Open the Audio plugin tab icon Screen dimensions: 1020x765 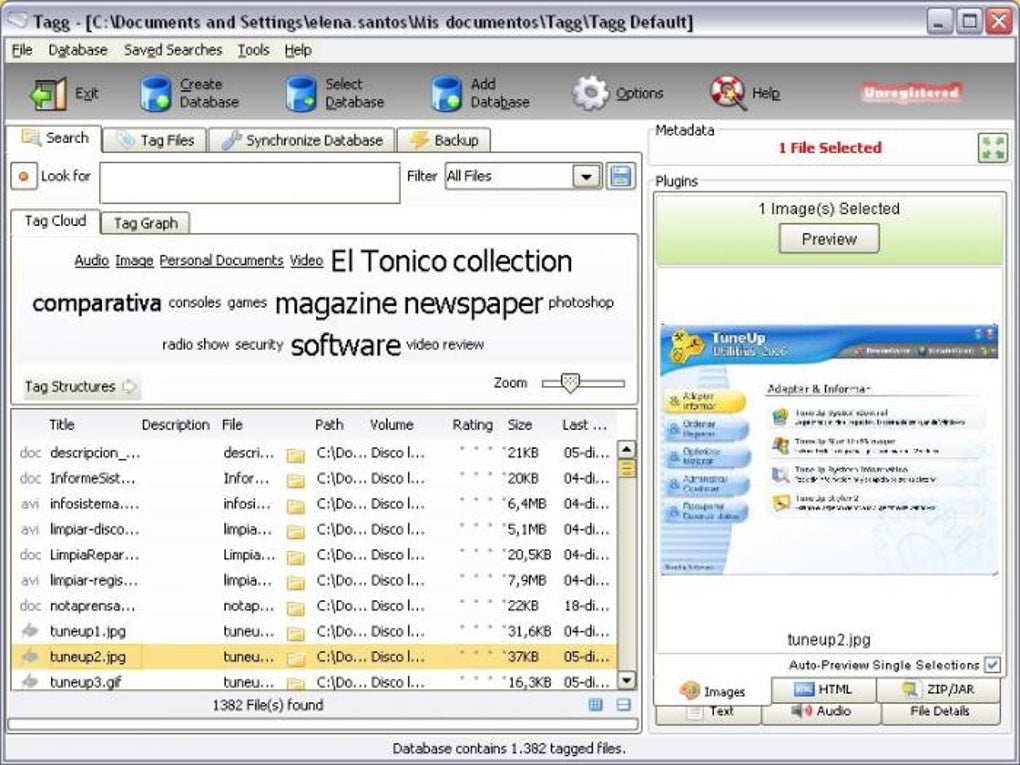tap(798, 712)
